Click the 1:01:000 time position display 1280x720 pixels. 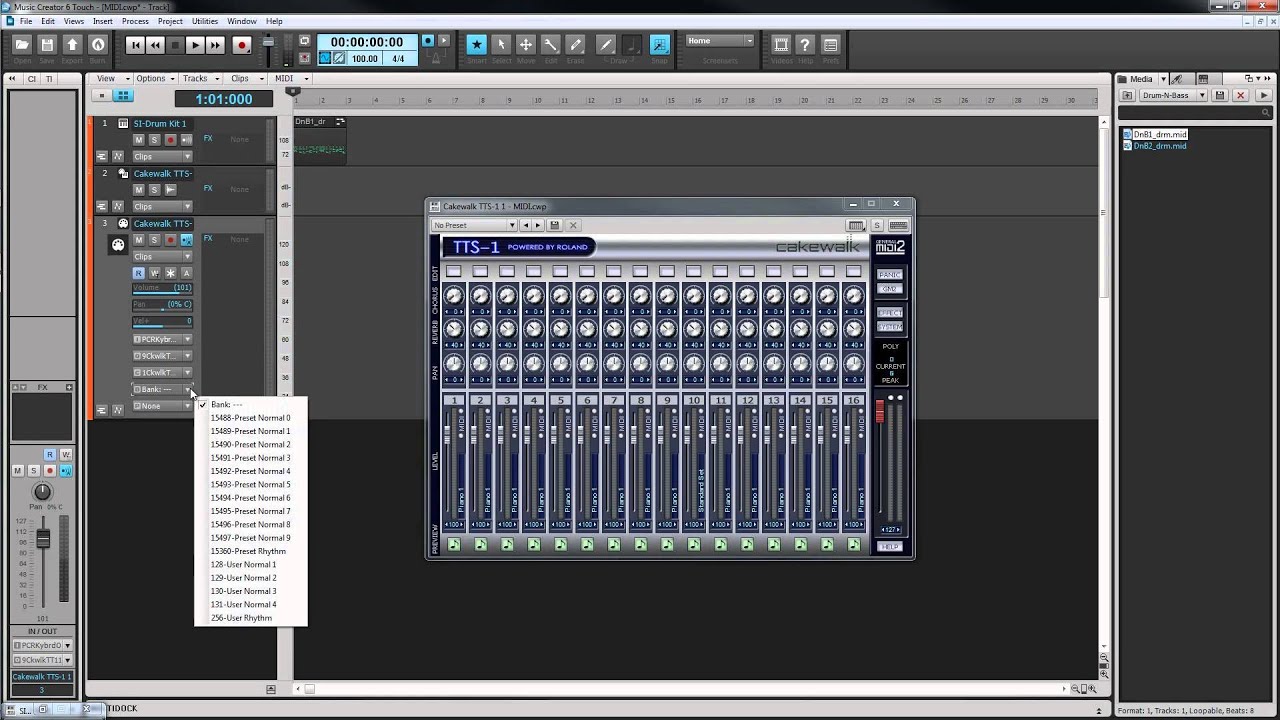(x=224, y=99)
